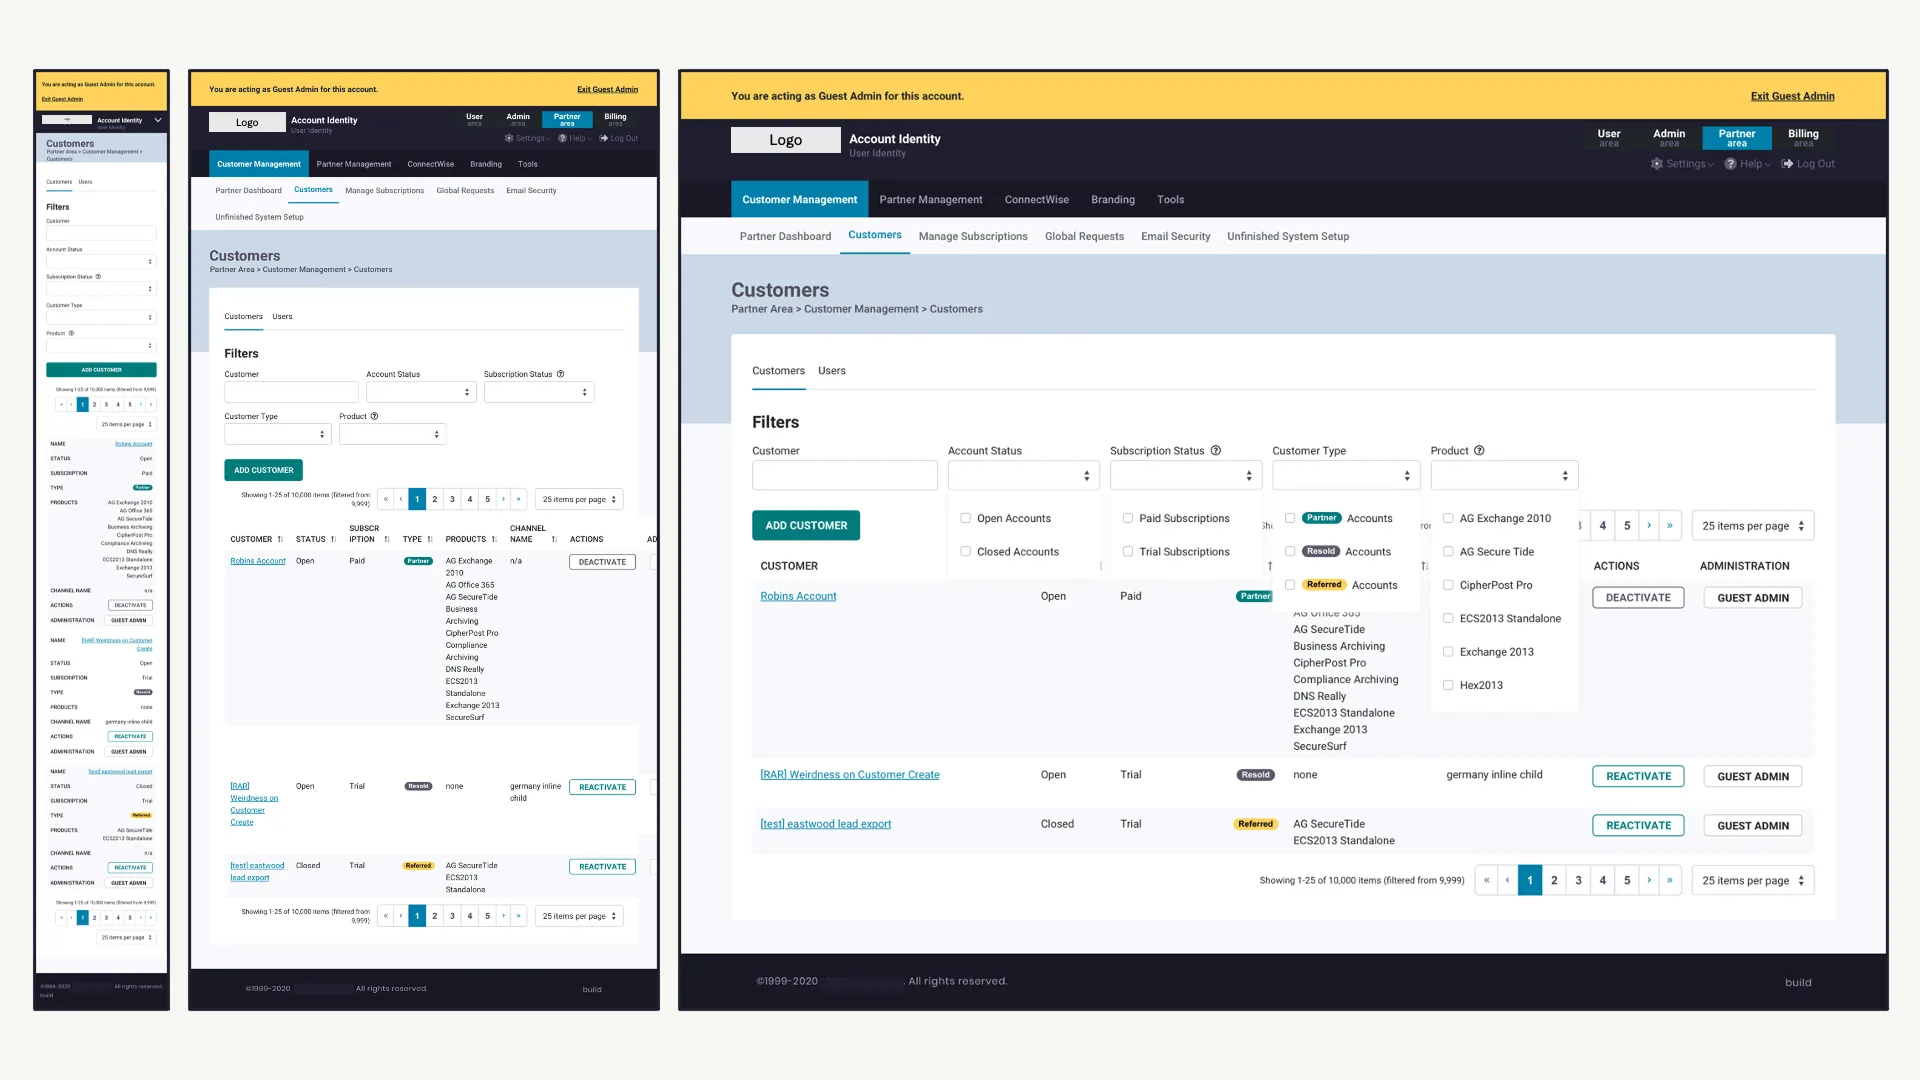Go to next page in tablet bottom pagination
The image size is (1920, 1080).
[503, 916]
